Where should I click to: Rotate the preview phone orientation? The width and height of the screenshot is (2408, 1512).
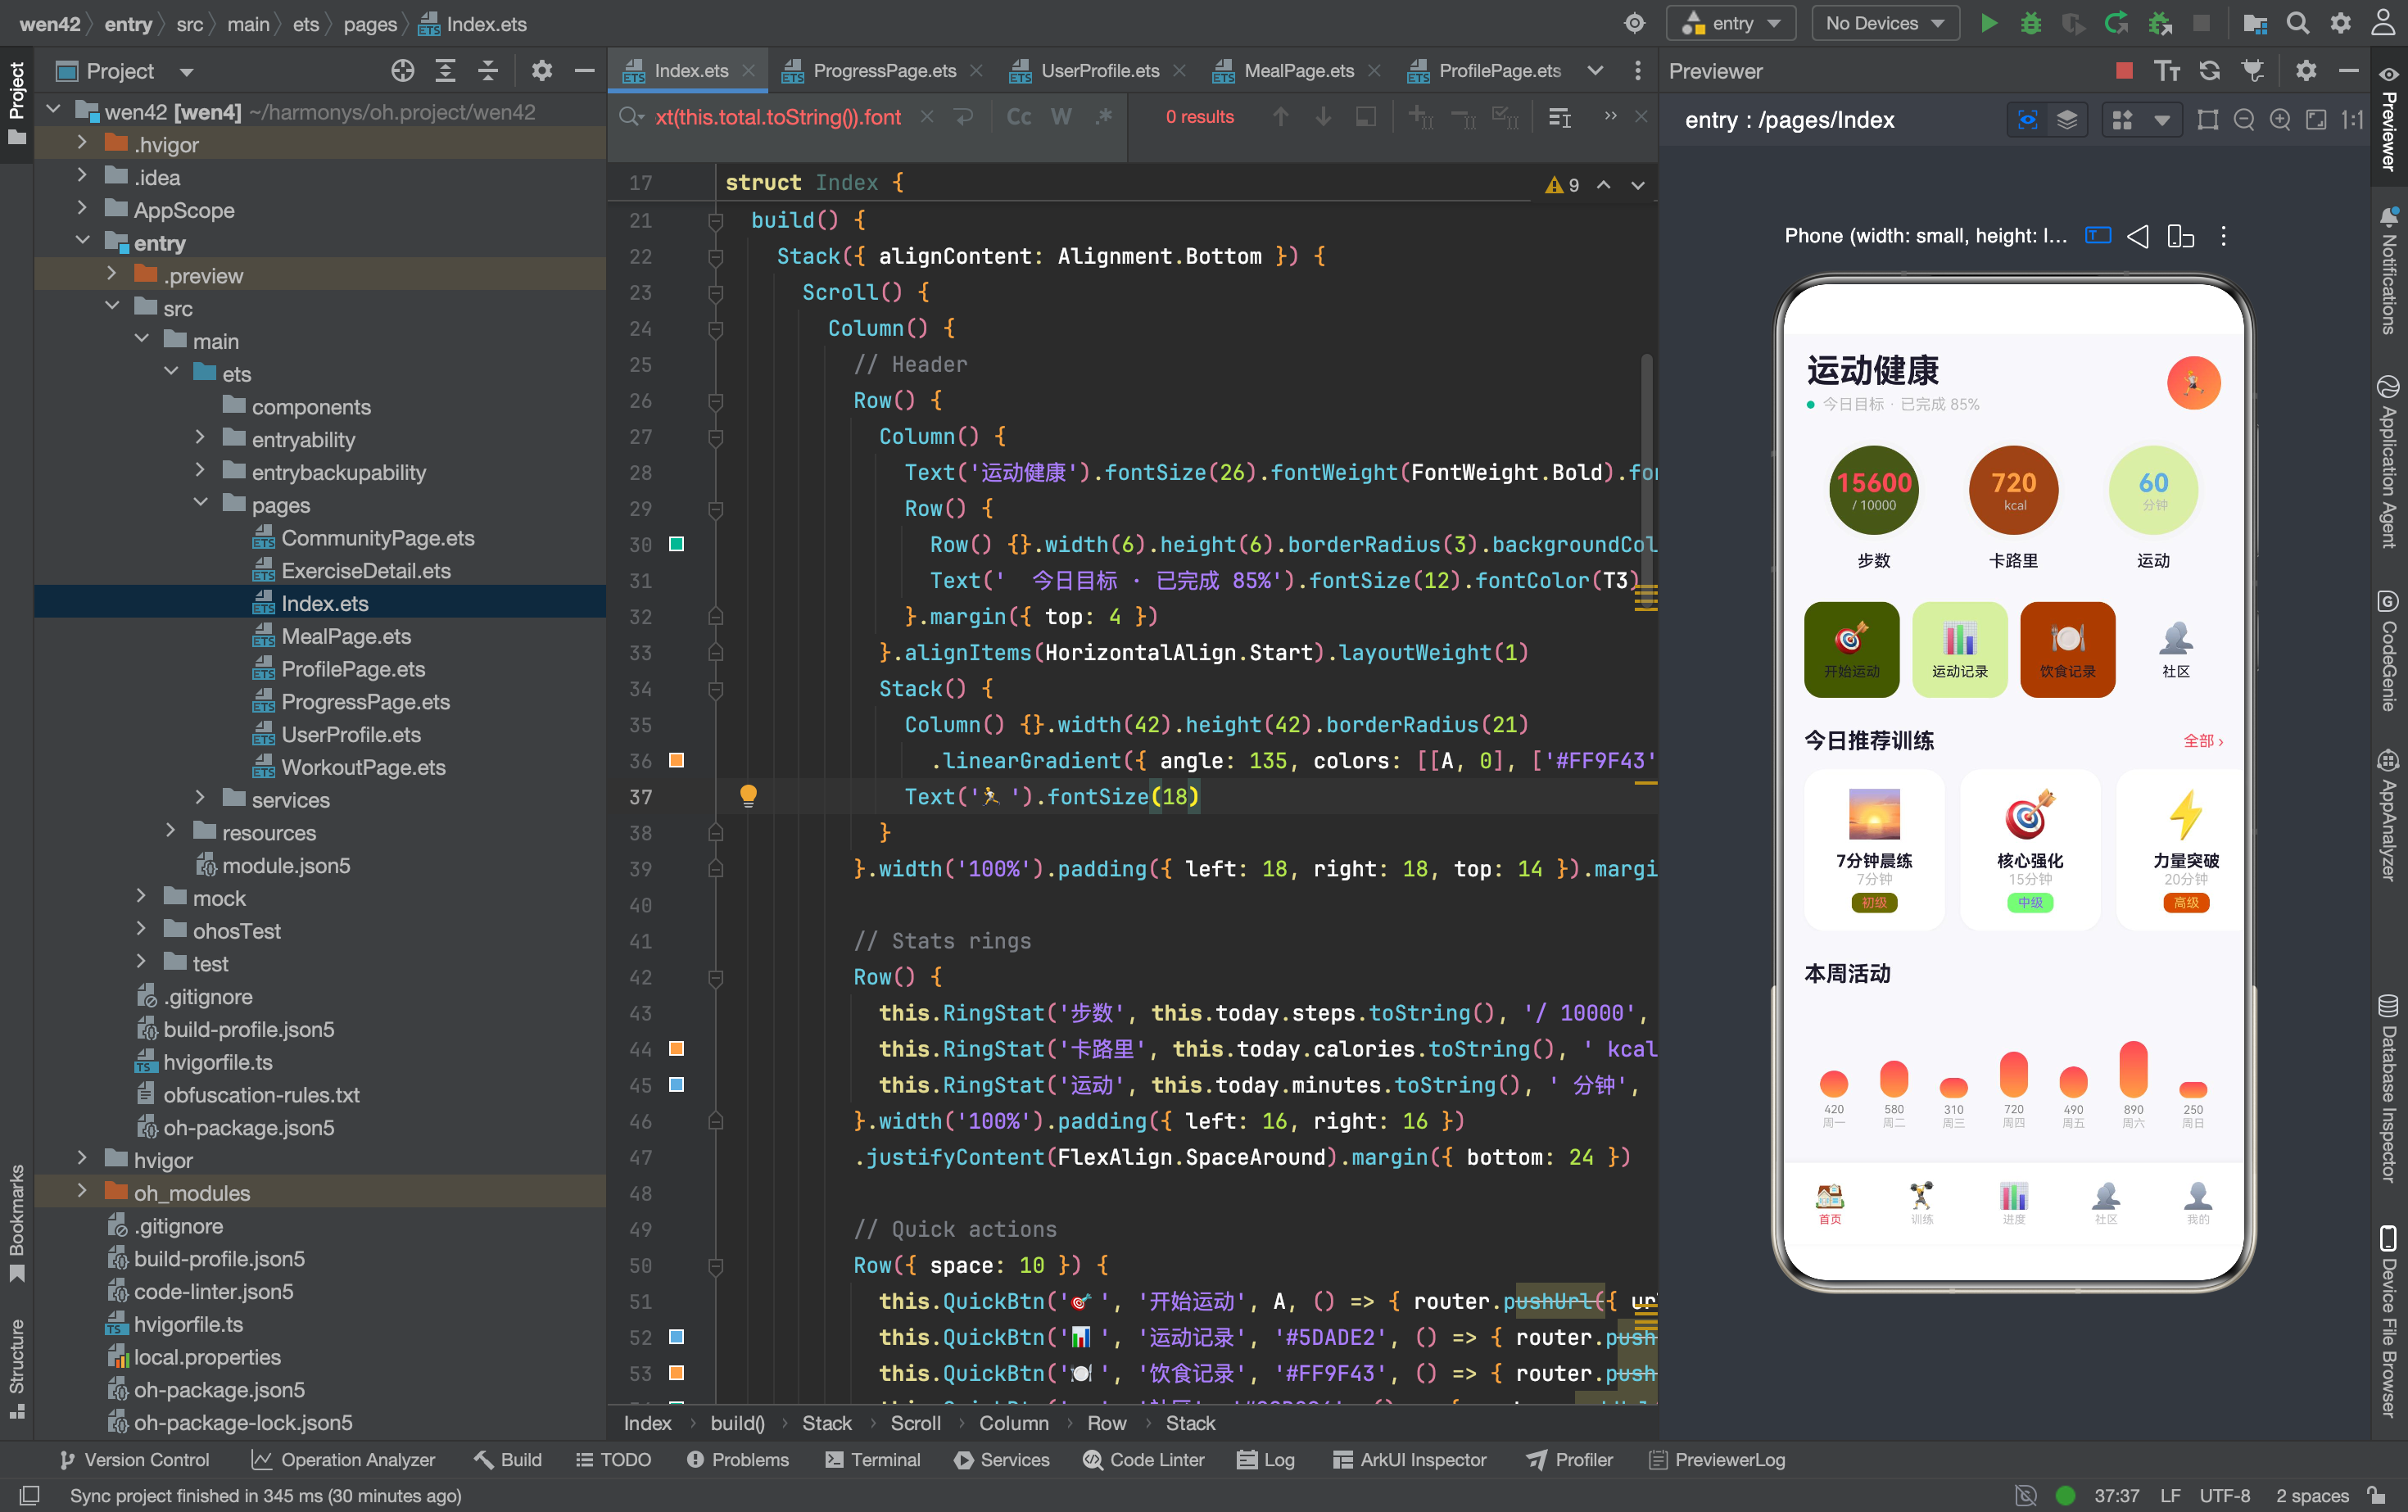tap(2180, 236)
